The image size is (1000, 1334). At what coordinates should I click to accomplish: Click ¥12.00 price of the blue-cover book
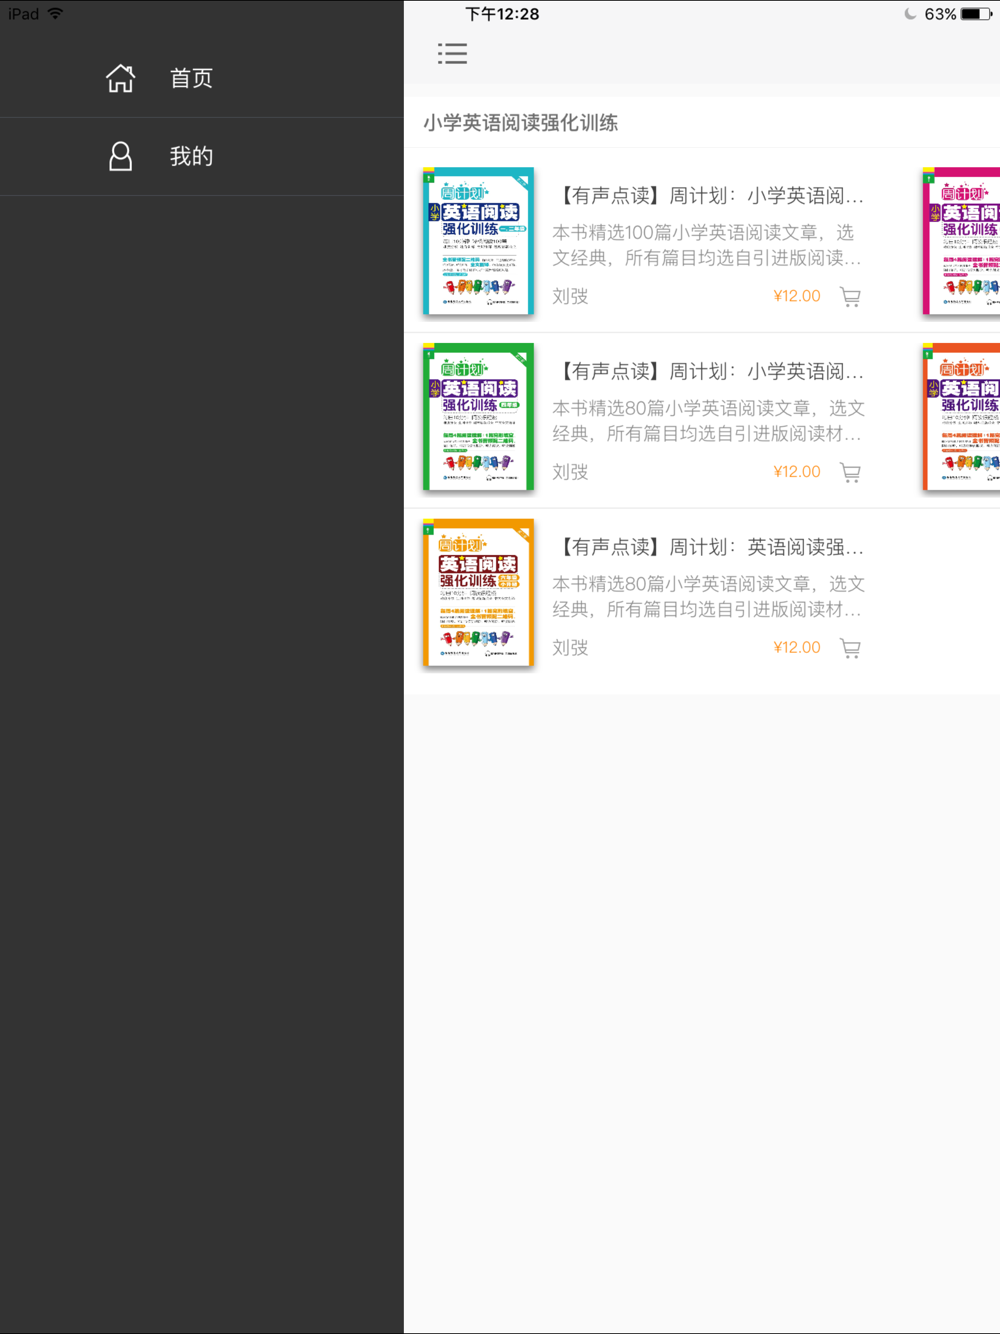pyautogui.click(x=797, y=296)
